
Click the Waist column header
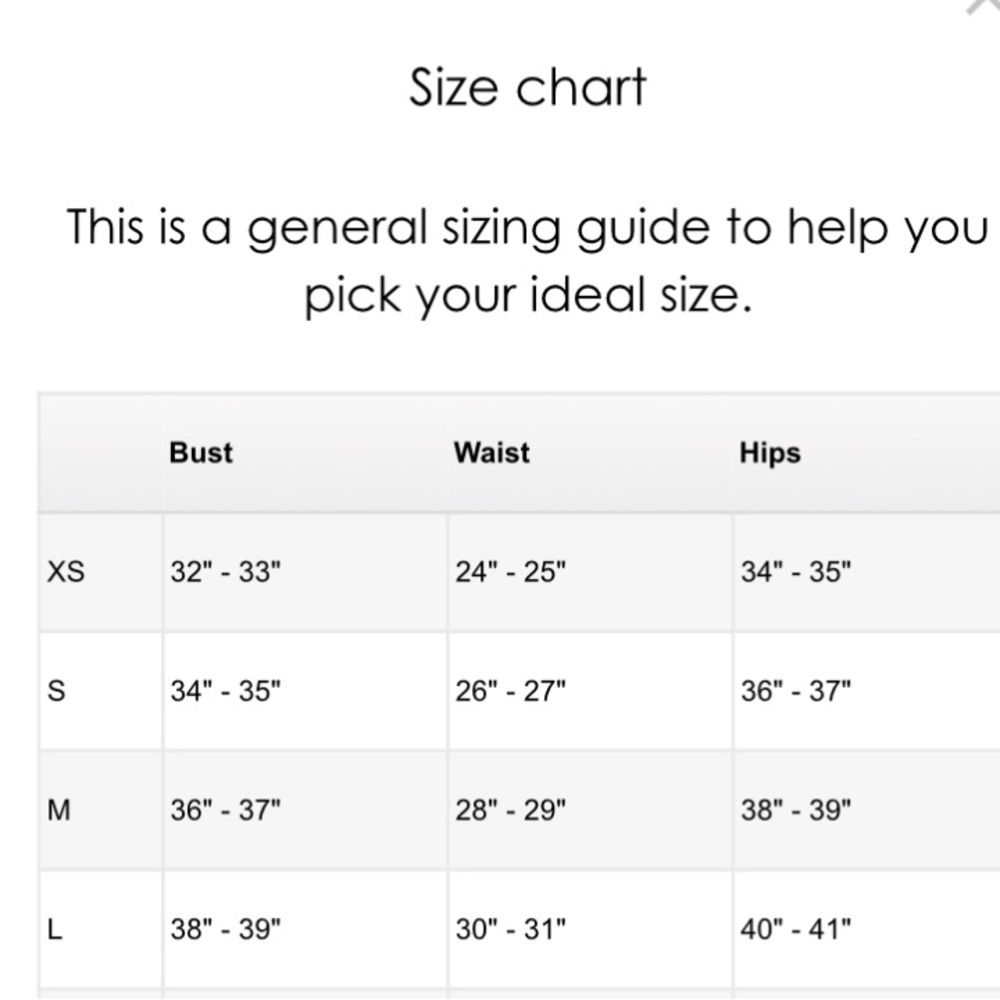click(492, 453)
